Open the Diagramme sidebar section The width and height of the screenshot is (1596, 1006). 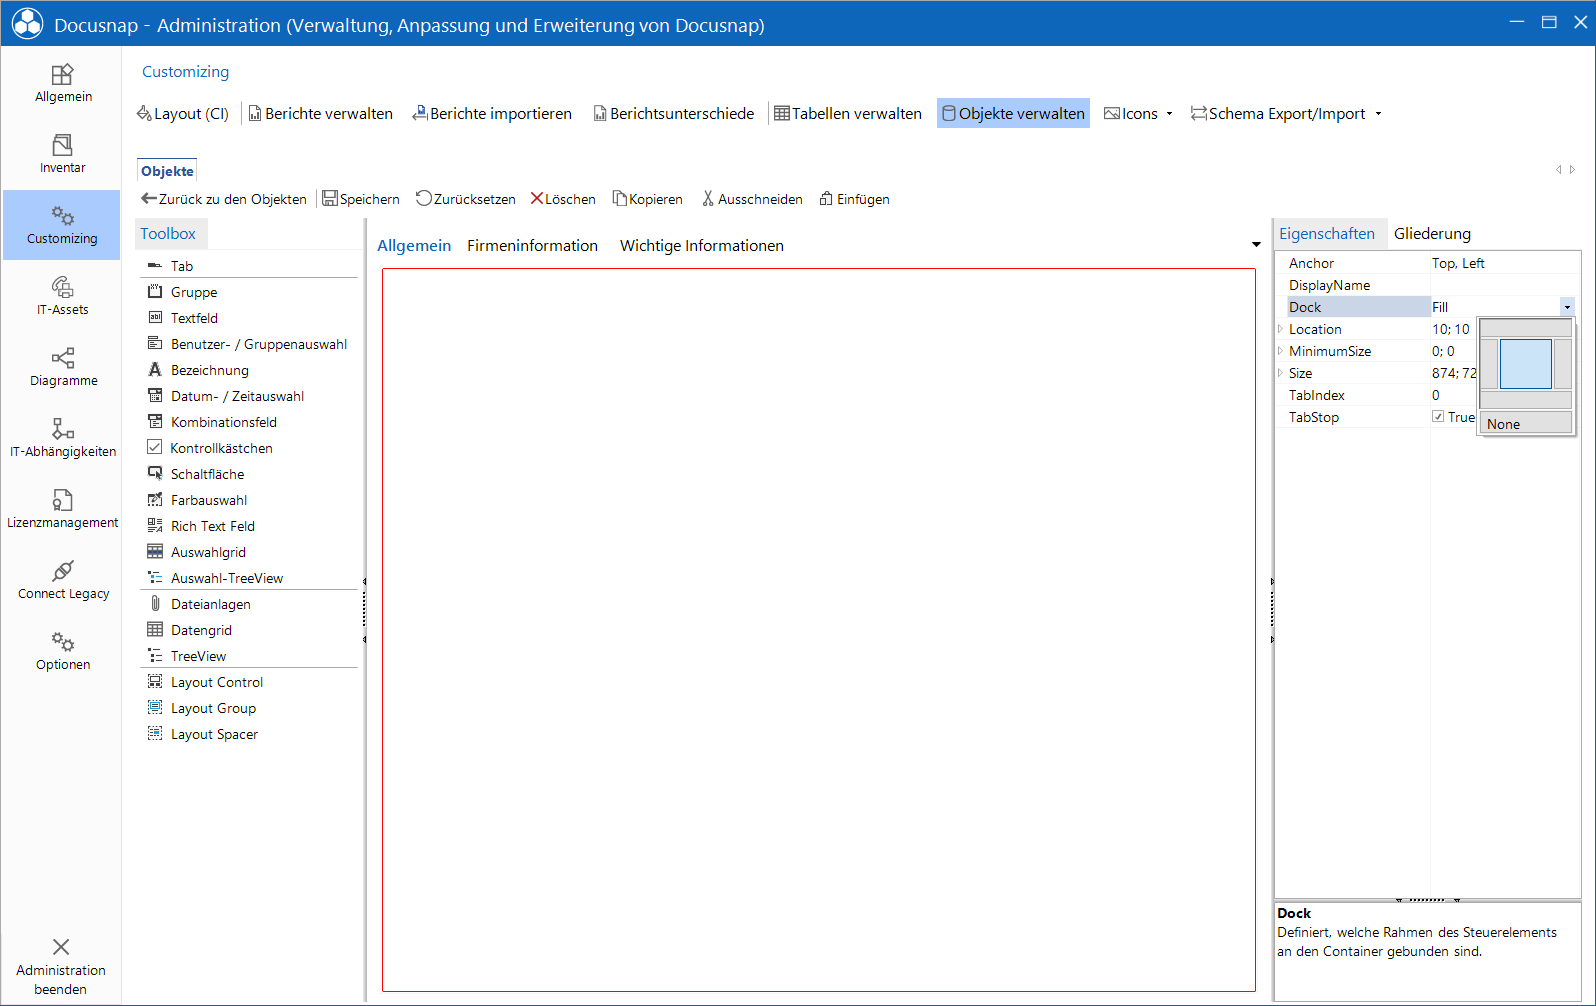(x=62, y=368)
